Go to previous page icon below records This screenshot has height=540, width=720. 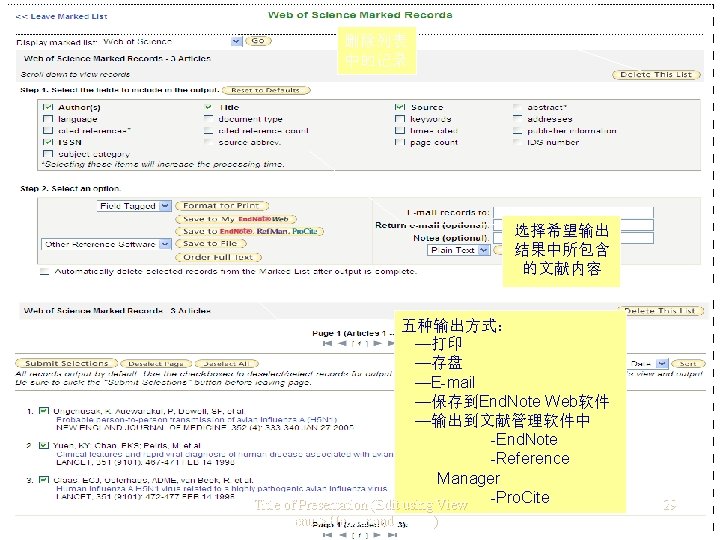(342, 535)
